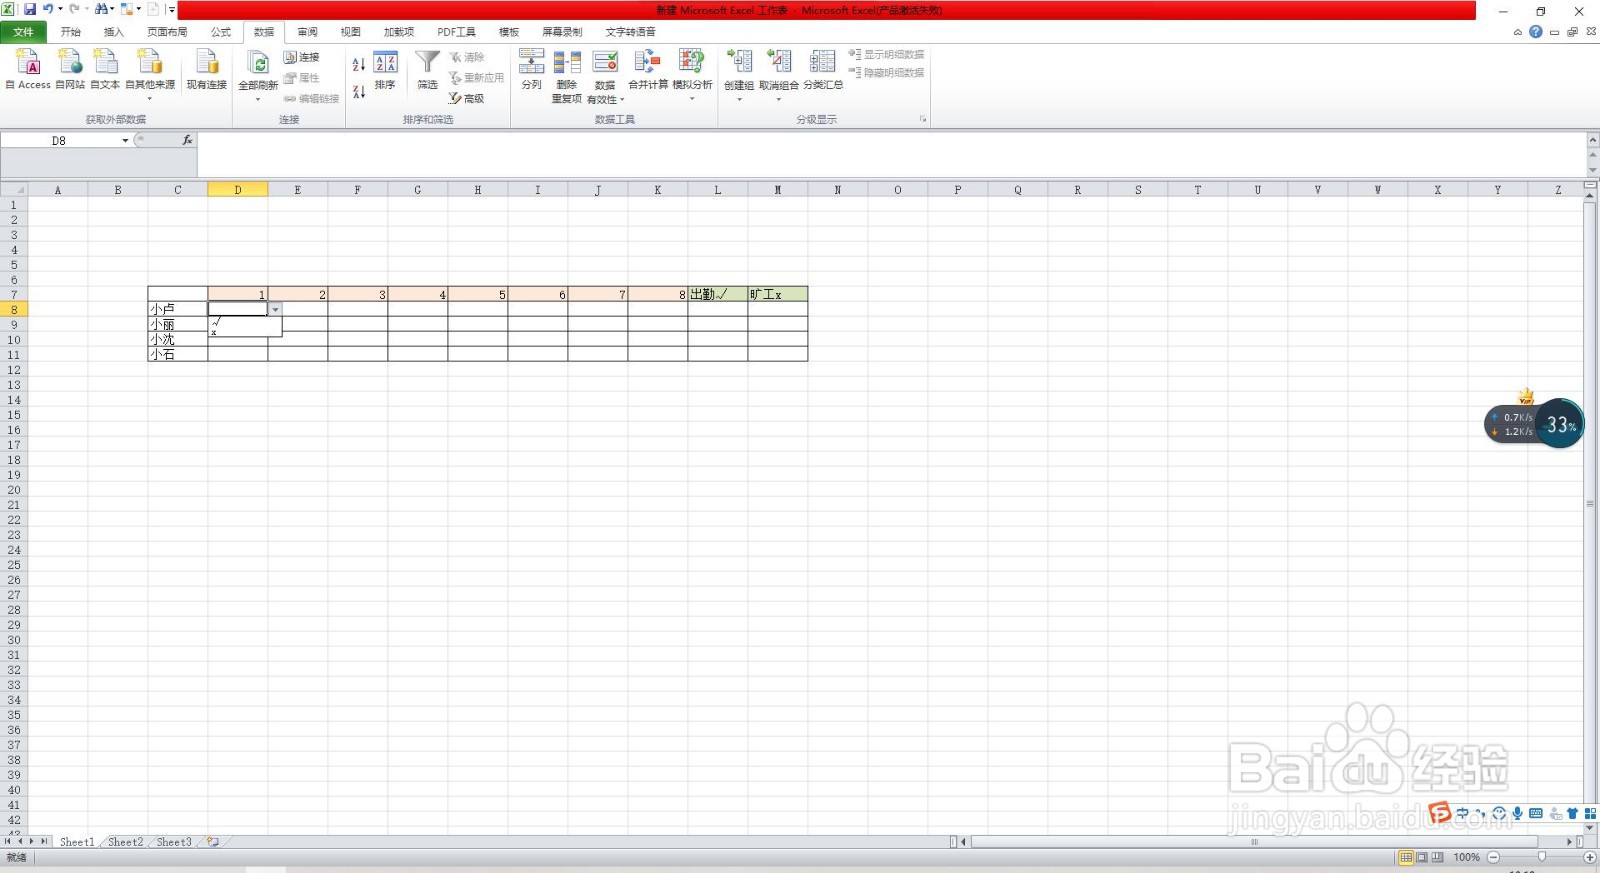1600x873 pixels.
Task: Click the zoom-out minus button
Action: 1493,857
